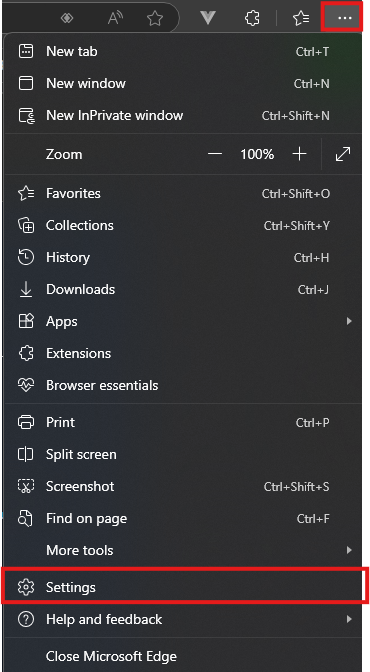Open the Extensions puzzle icon in toolbar
Screen dimensions: 370x672
[x=252, y=18]
